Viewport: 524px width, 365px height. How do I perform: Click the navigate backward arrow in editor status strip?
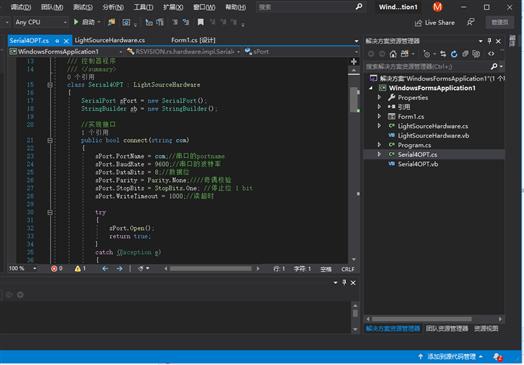tap(105, 268)
